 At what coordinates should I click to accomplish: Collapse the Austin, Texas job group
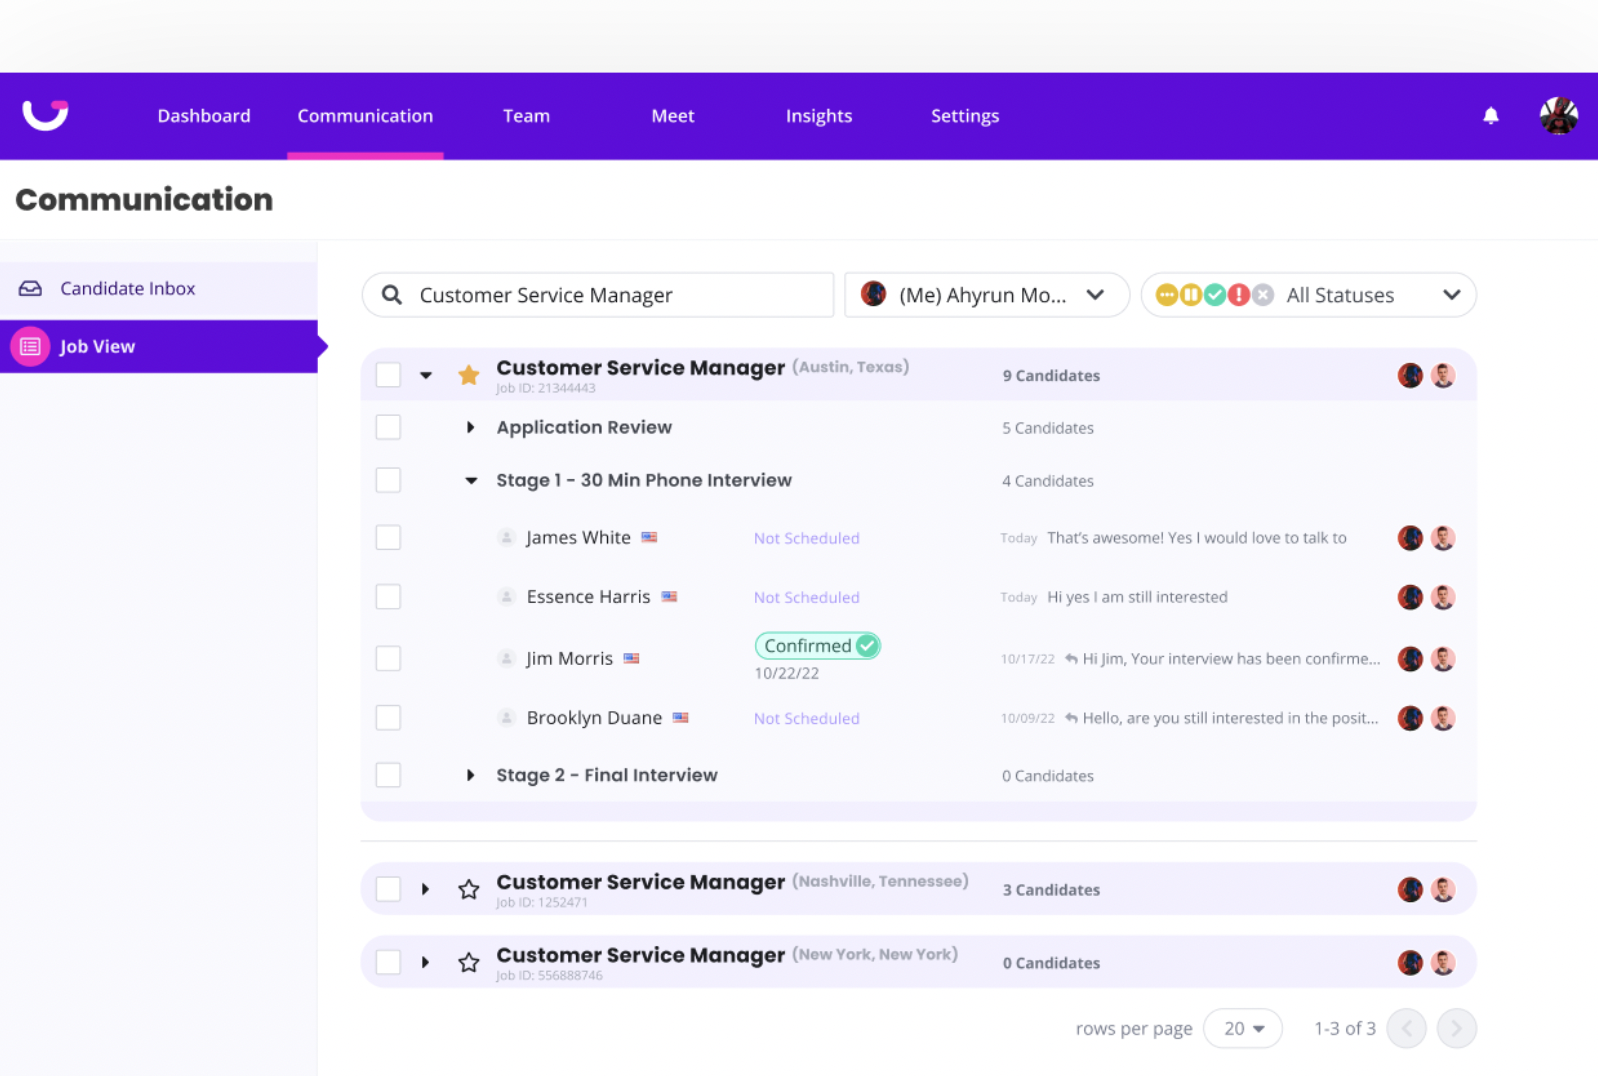[x=426, y=376]
